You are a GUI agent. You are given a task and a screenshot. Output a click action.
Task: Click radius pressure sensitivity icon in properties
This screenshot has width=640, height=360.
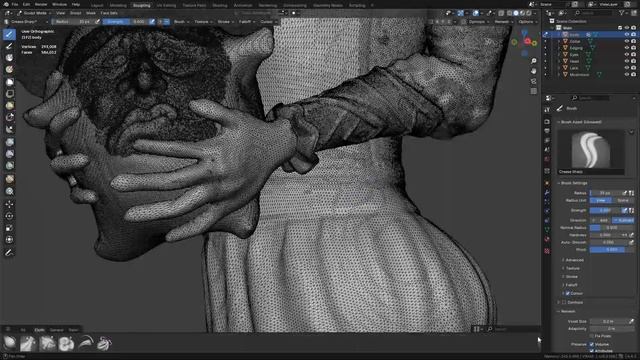[x=625, y=193]
